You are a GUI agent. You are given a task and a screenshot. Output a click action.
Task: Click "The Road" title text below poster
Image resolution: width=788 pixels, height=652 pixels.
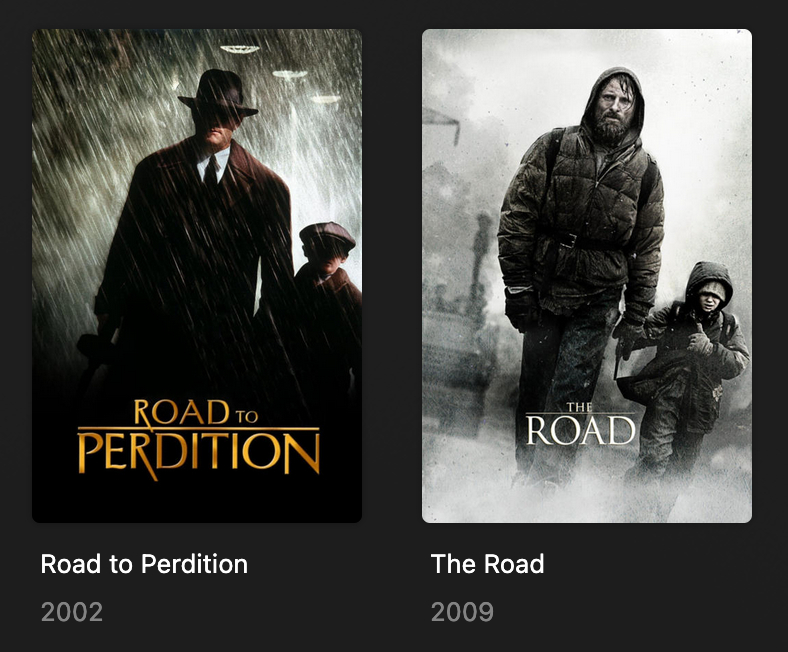[x=487, y=564]
